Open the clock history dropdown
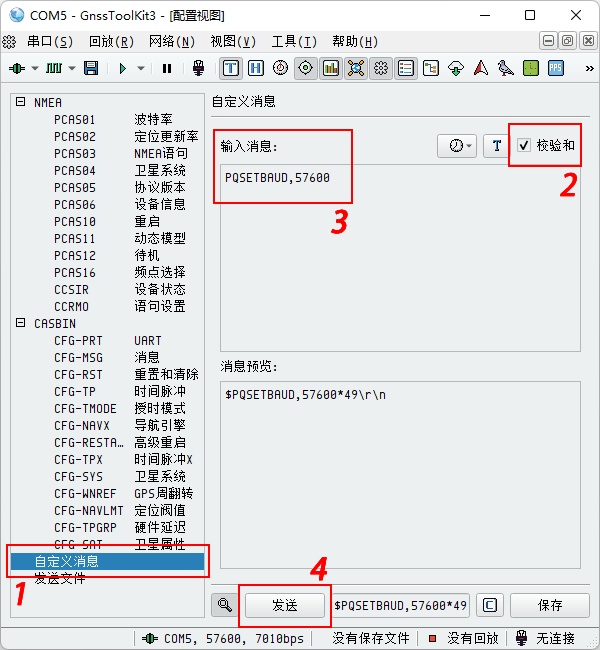Screen dimensions: 600x650 [x=459, y=145]
